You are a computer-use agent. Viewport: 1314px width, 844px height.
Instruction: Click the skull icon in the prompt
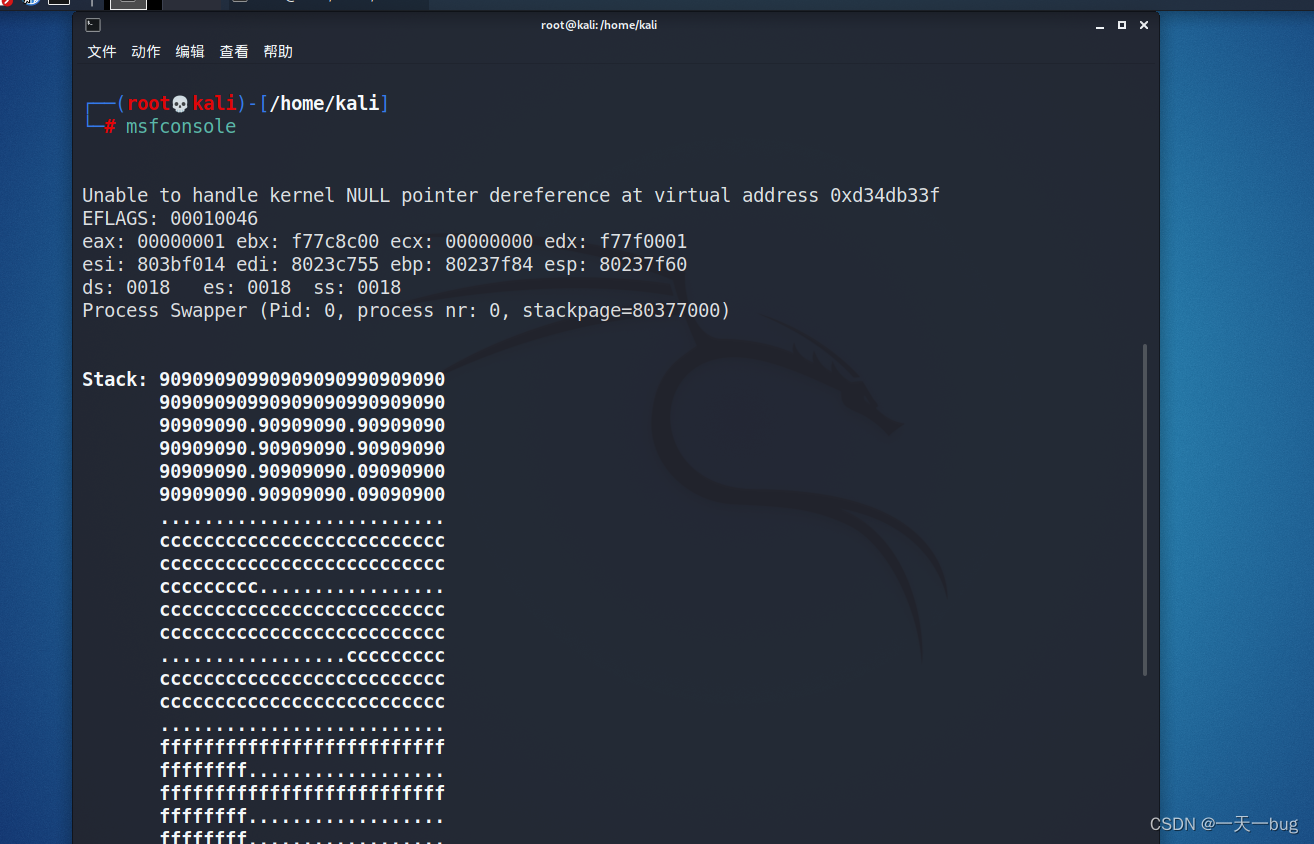click(x=181, y=104)
